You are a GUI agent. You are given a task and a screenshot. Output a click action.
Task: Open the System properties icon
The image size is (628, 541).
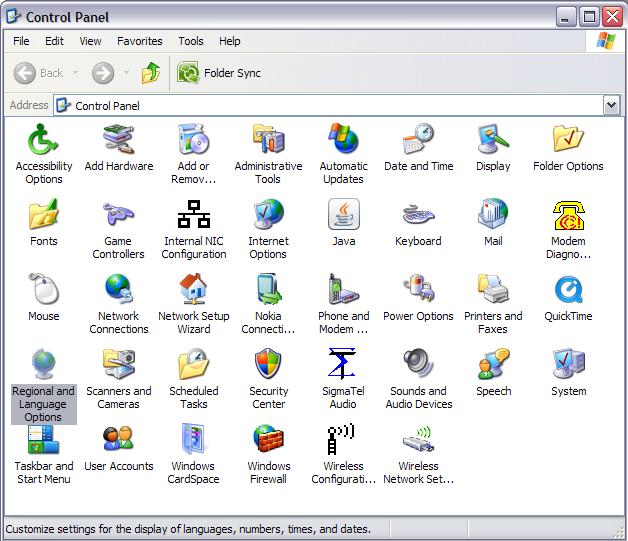tap(568, 364)
